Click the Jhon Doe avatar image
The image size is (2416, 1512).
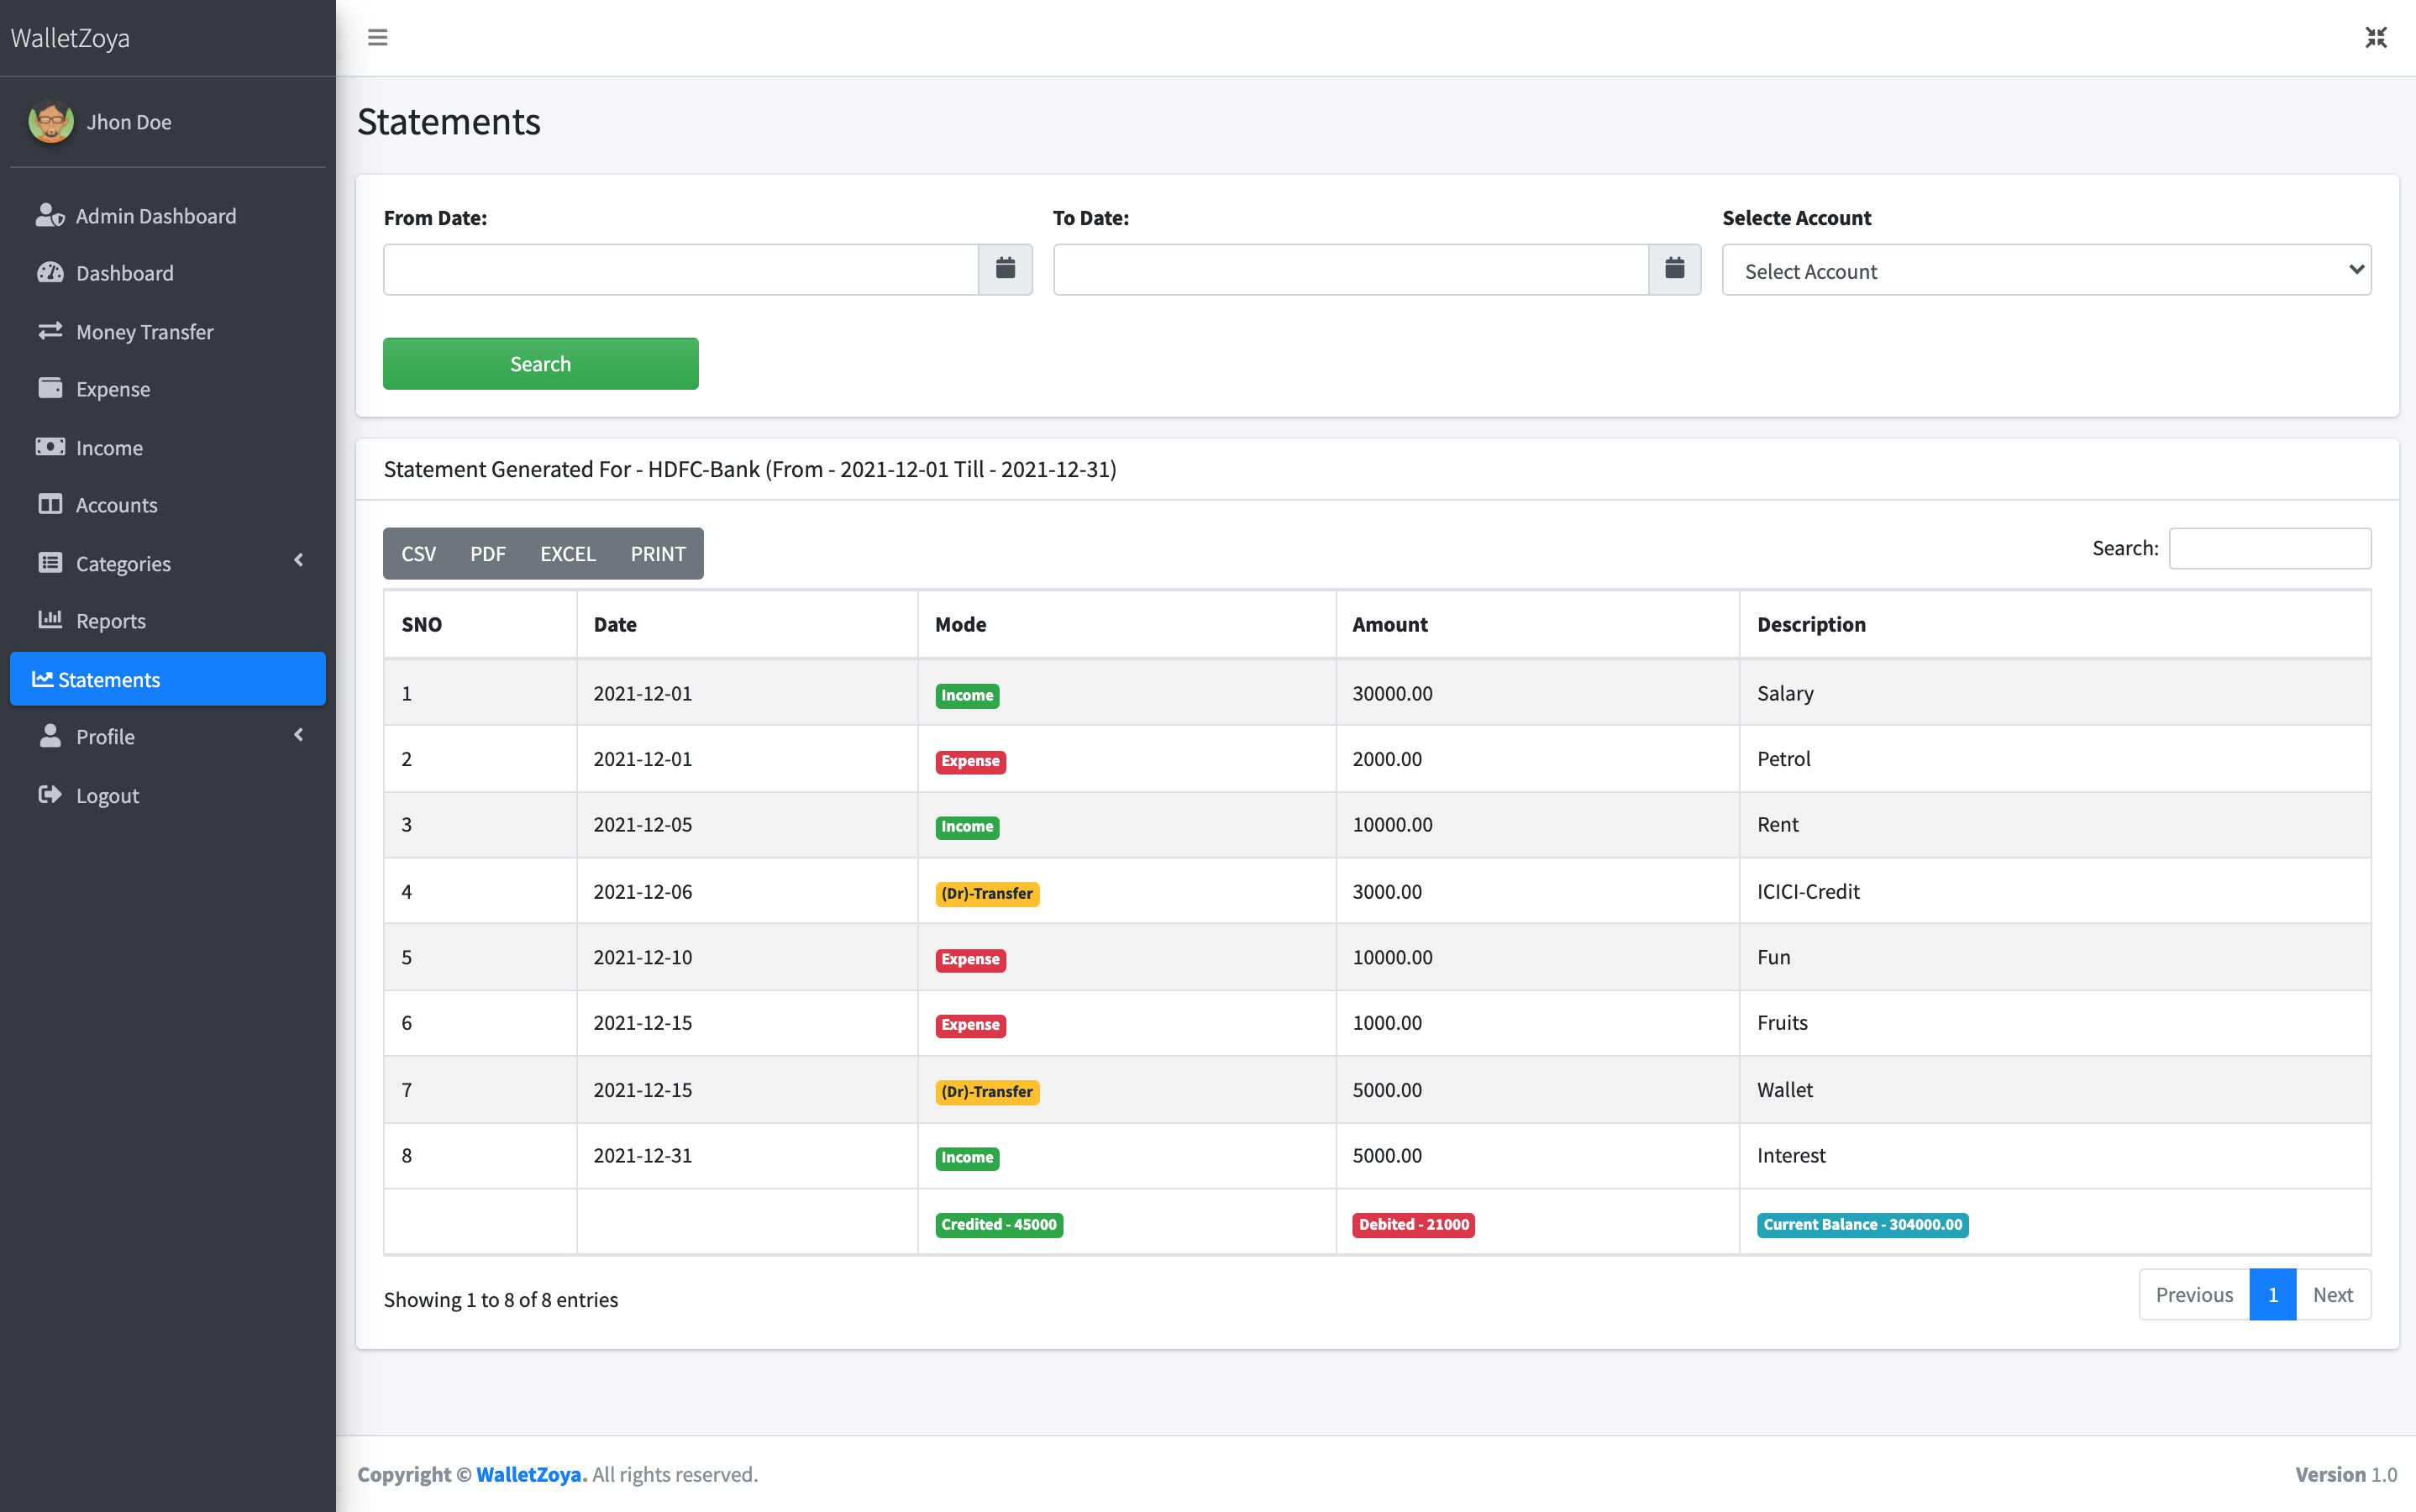51,122
